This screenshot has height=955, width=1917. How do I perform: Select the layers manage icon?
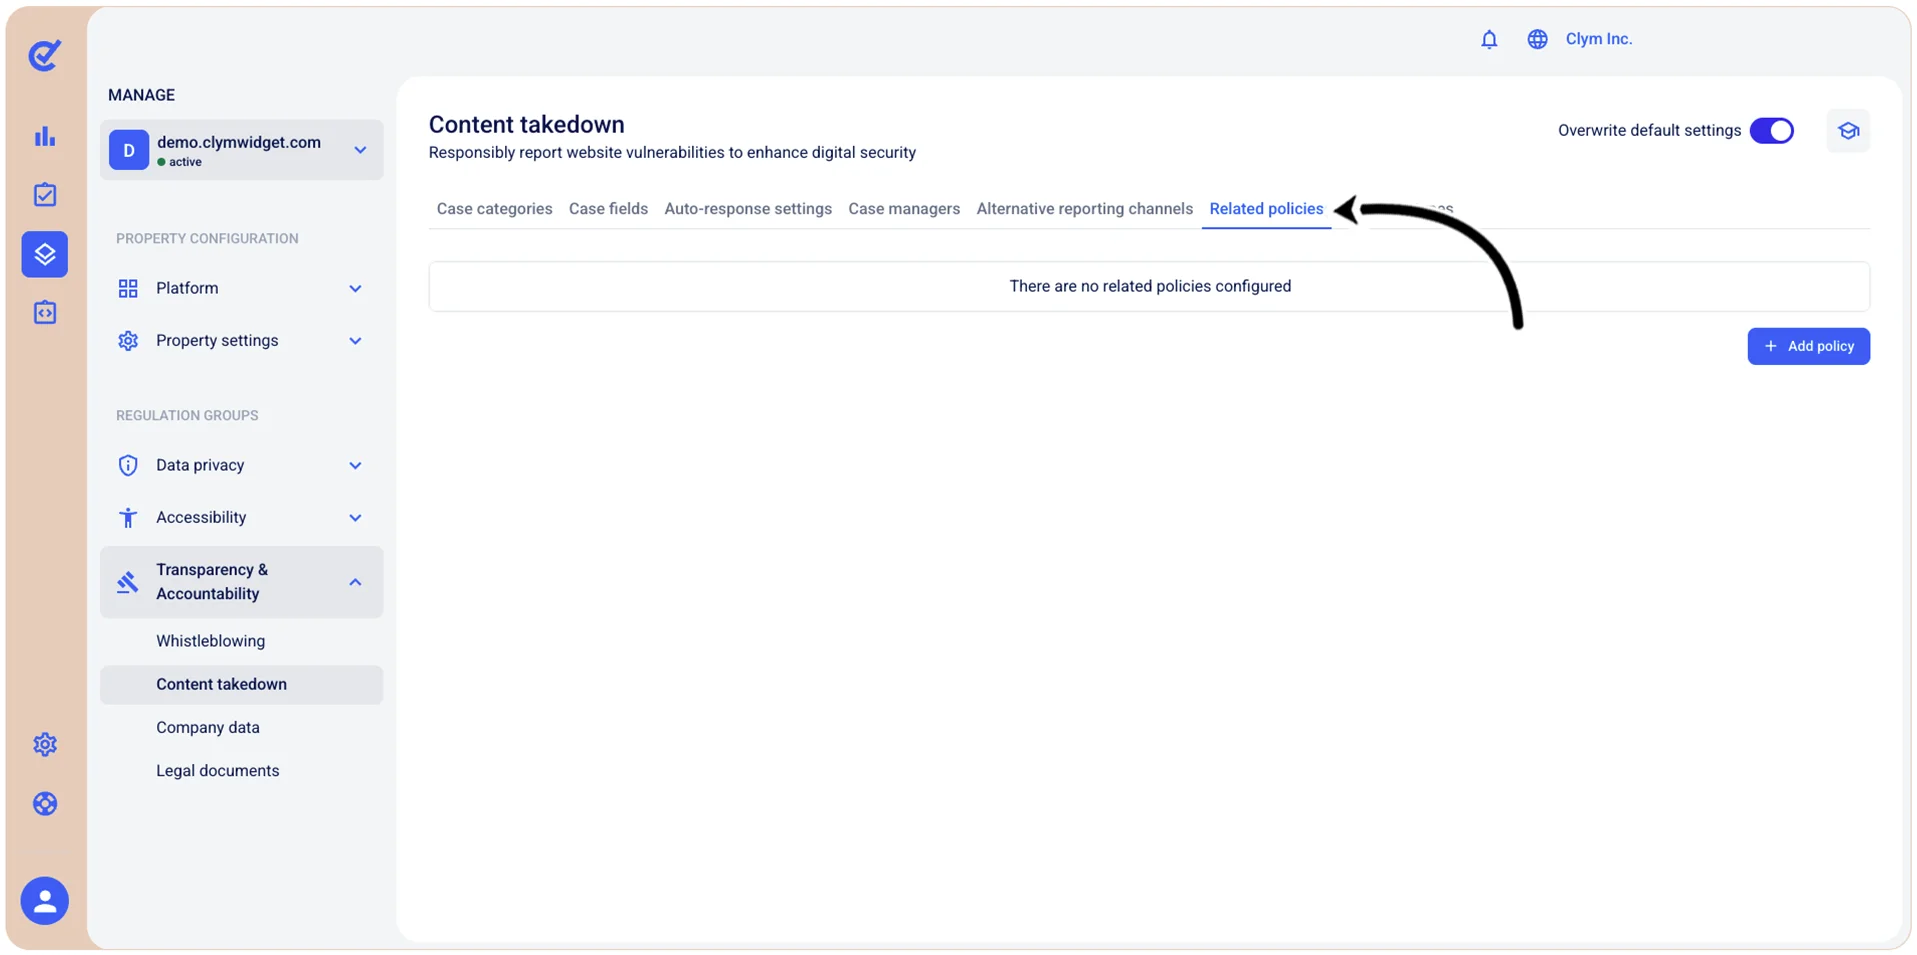coord(45,254)
